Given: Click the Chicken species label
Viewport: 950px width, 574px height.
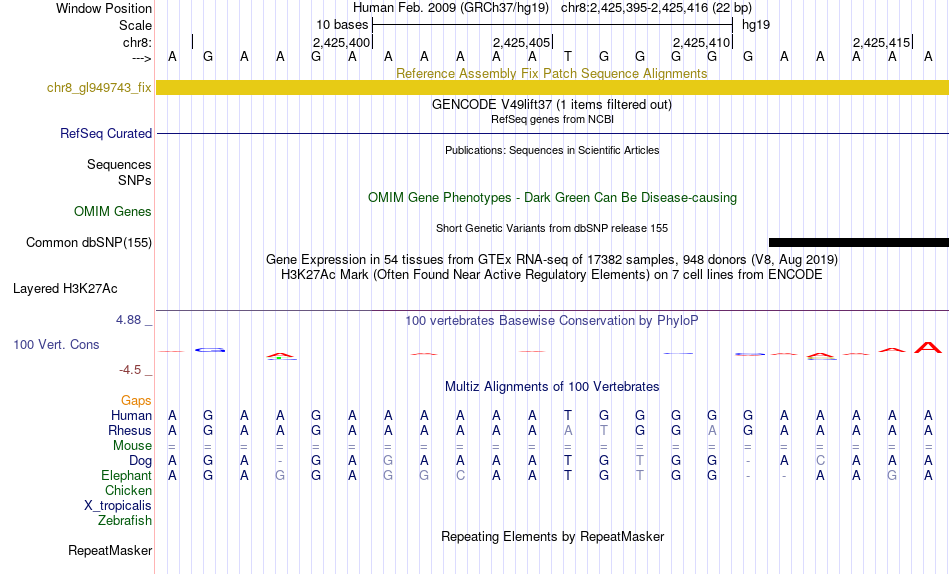Looking at the screenshot, I should click(x=128, y=490).
